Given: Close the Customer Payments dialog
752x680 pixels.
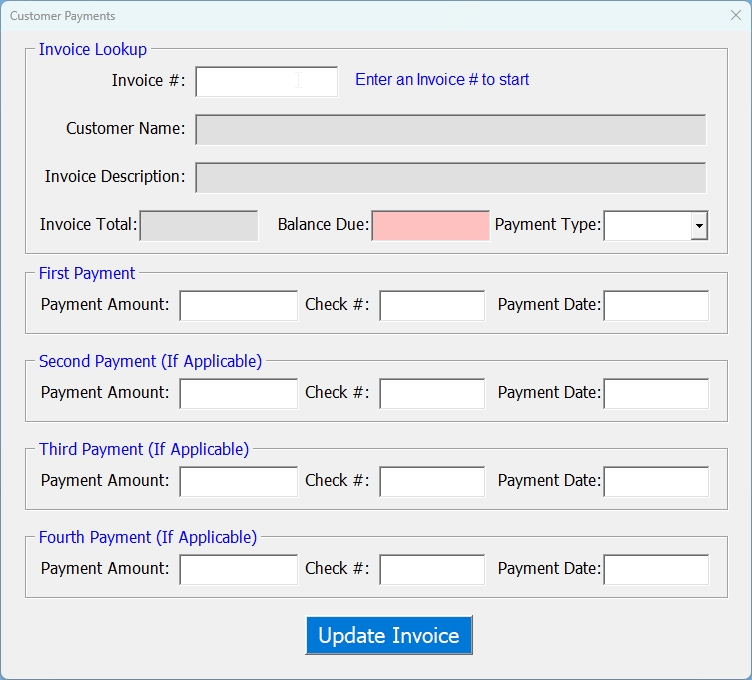Looking at the screenshot, I should point(736,15).
